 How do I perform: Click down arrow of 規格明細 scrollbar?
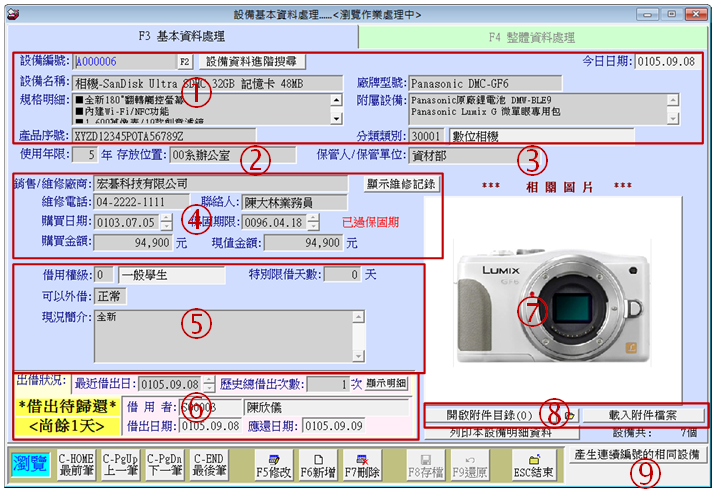pos(337,119)
